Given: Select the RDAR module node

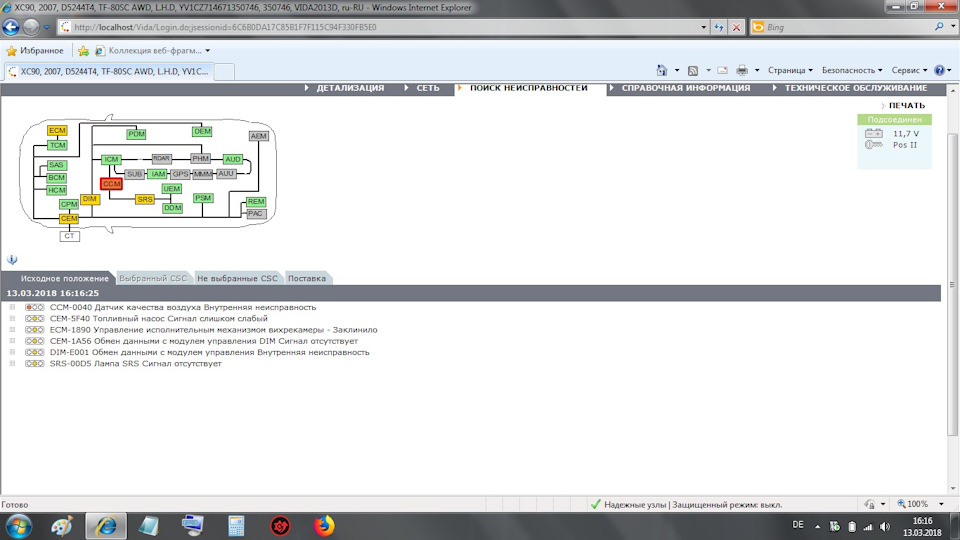Looking at the screenshot, I should click(161, 159).
